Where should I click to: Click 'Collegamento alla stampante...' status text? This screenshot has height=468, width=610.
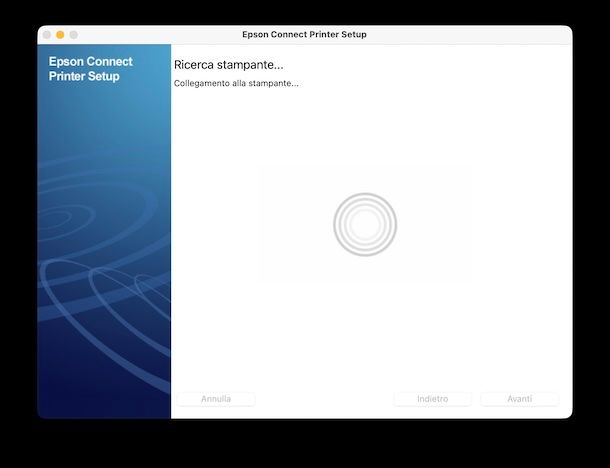click(x=236, y=83)
